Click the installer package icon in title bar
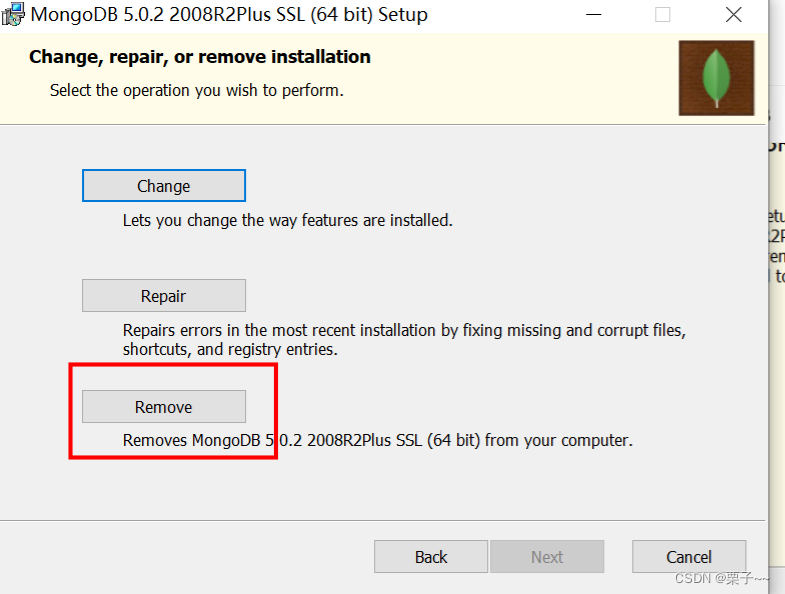 coord(12,14)
